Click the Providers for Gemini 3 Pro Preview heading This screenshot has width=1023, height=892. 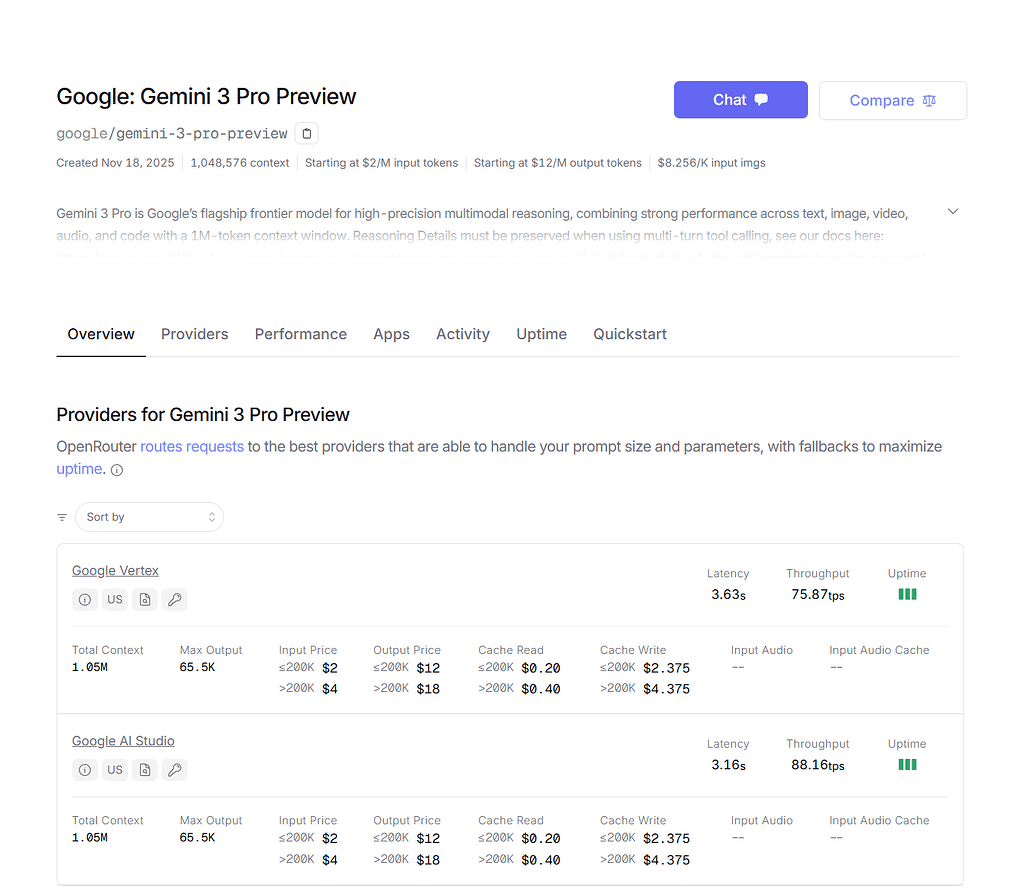pyautogui.click(x=203, y=415)
